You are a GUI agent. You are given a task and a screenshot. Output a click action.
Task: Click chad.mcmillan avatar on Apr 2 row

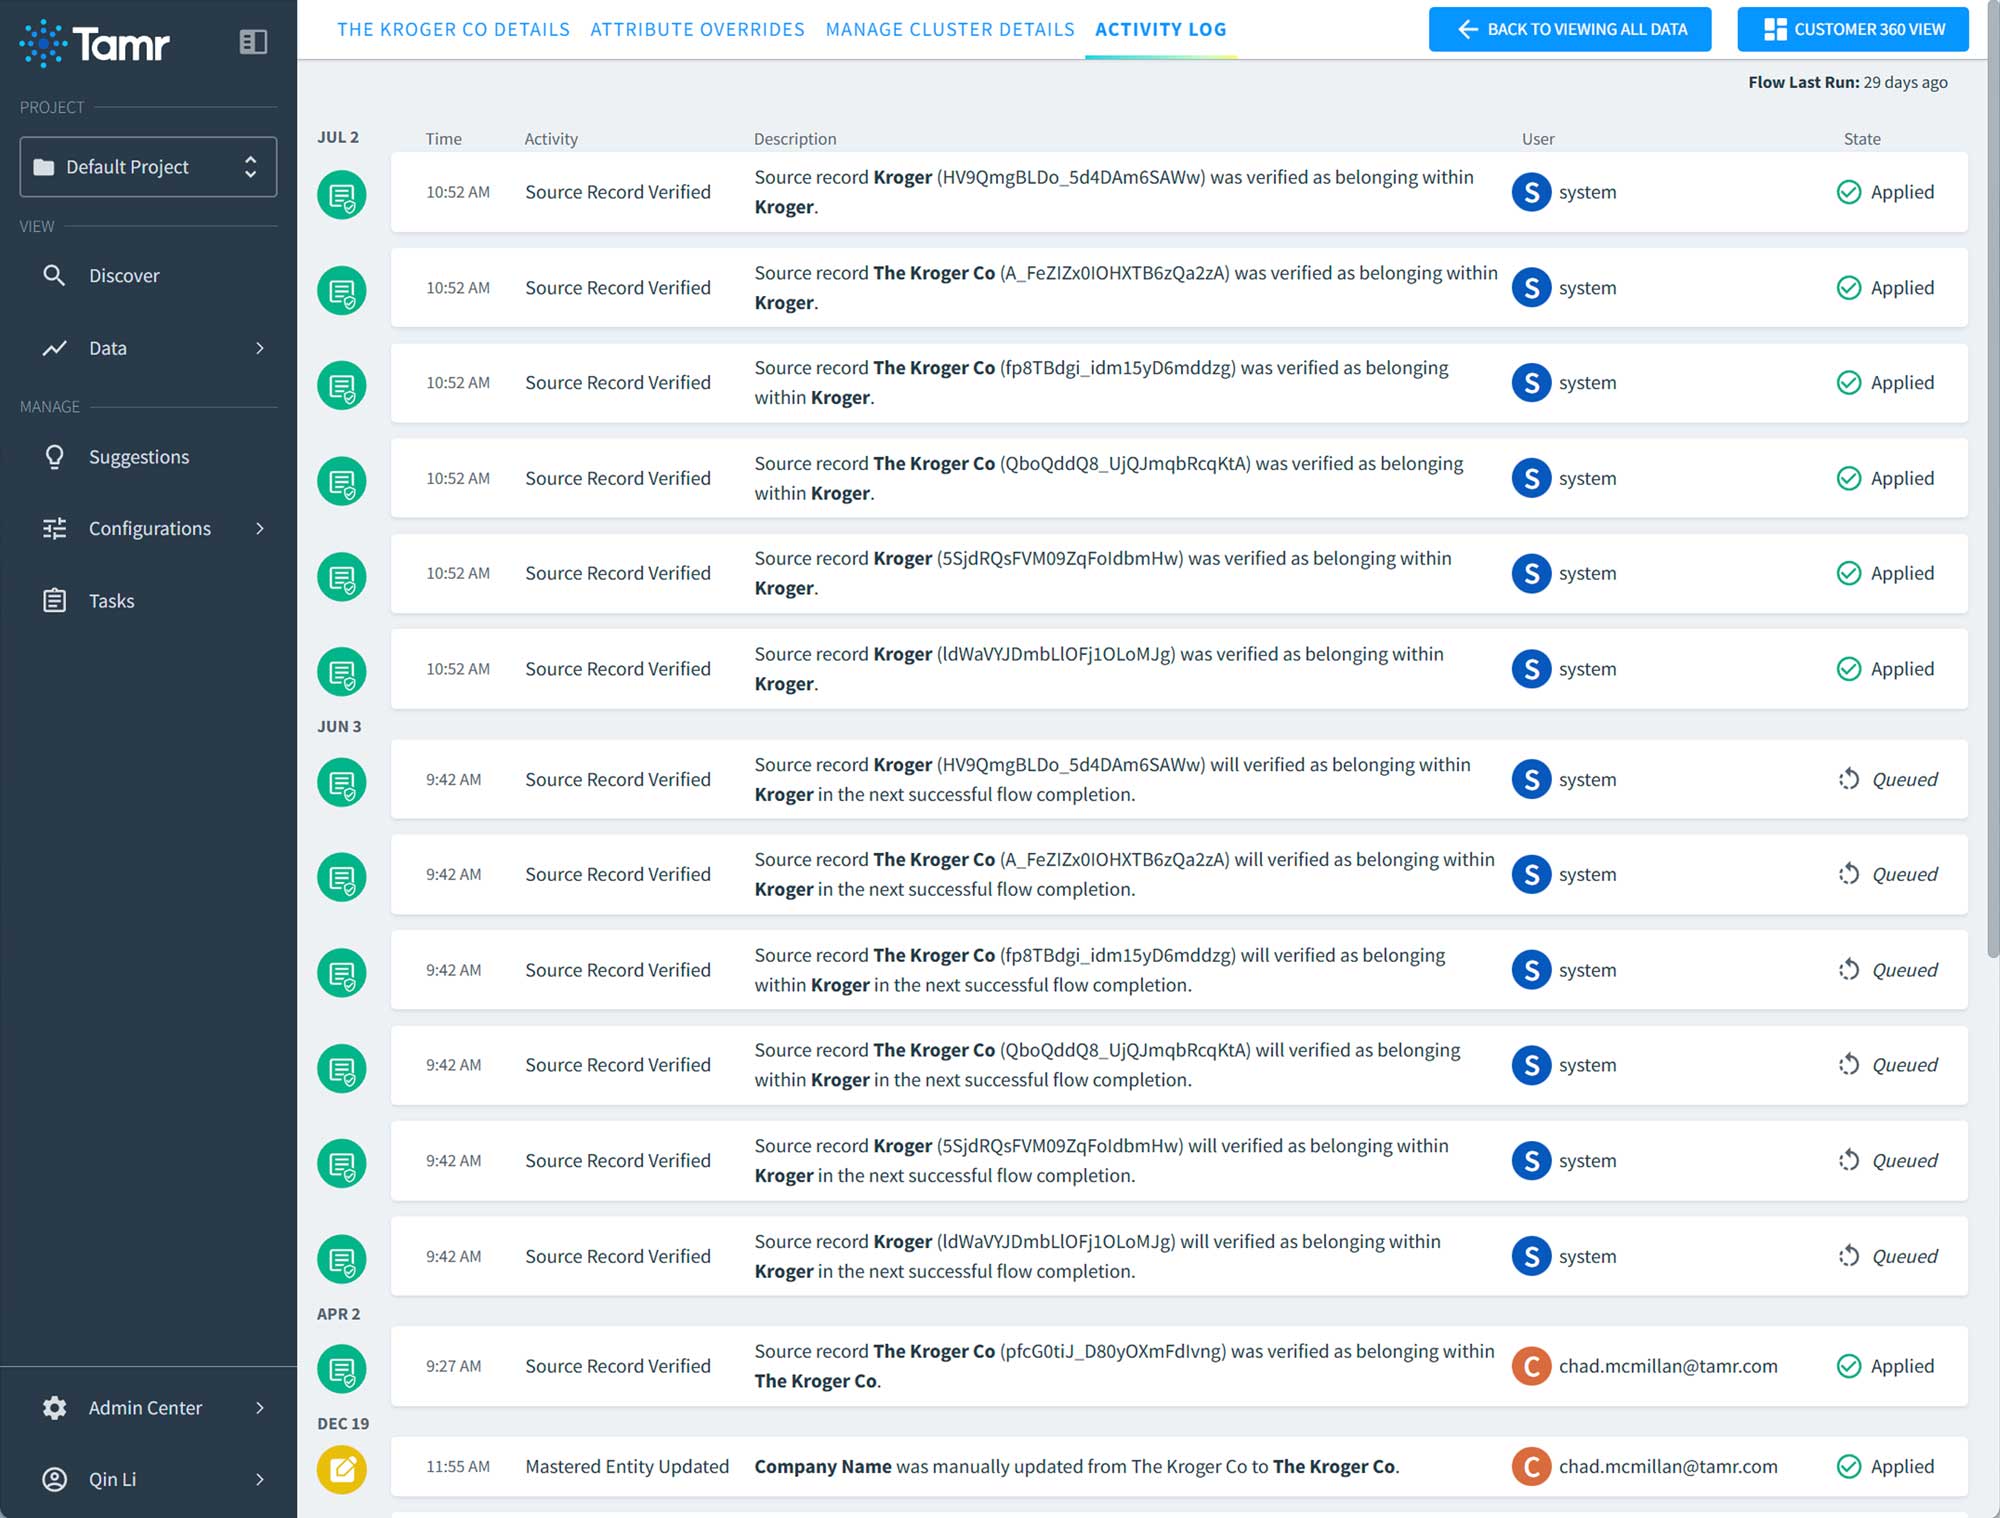tap(1531, 1366)
